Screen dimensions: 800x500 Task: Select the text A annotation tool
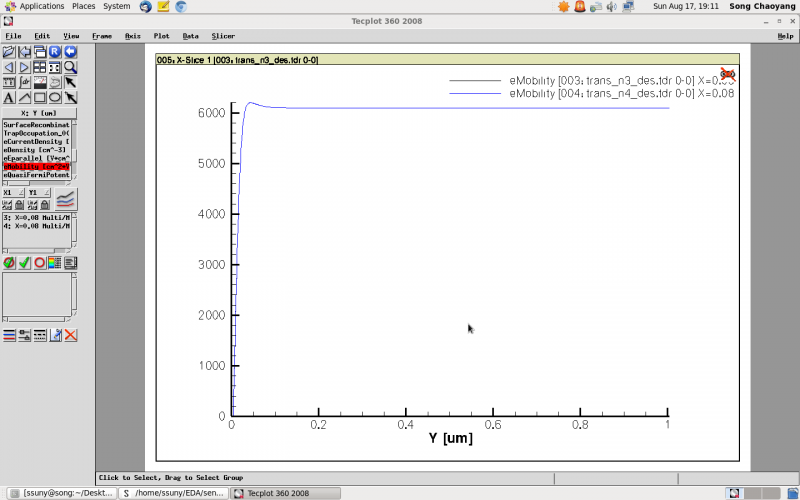point(9,97)
